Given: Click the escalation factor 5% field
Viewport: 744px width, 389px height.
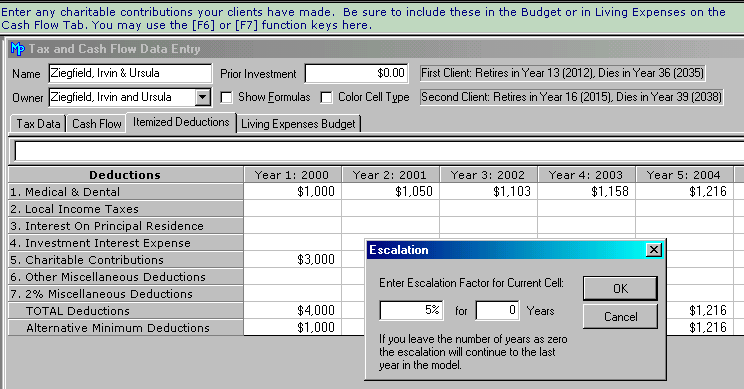Looking at the screenshot, I should coord(411,310).
